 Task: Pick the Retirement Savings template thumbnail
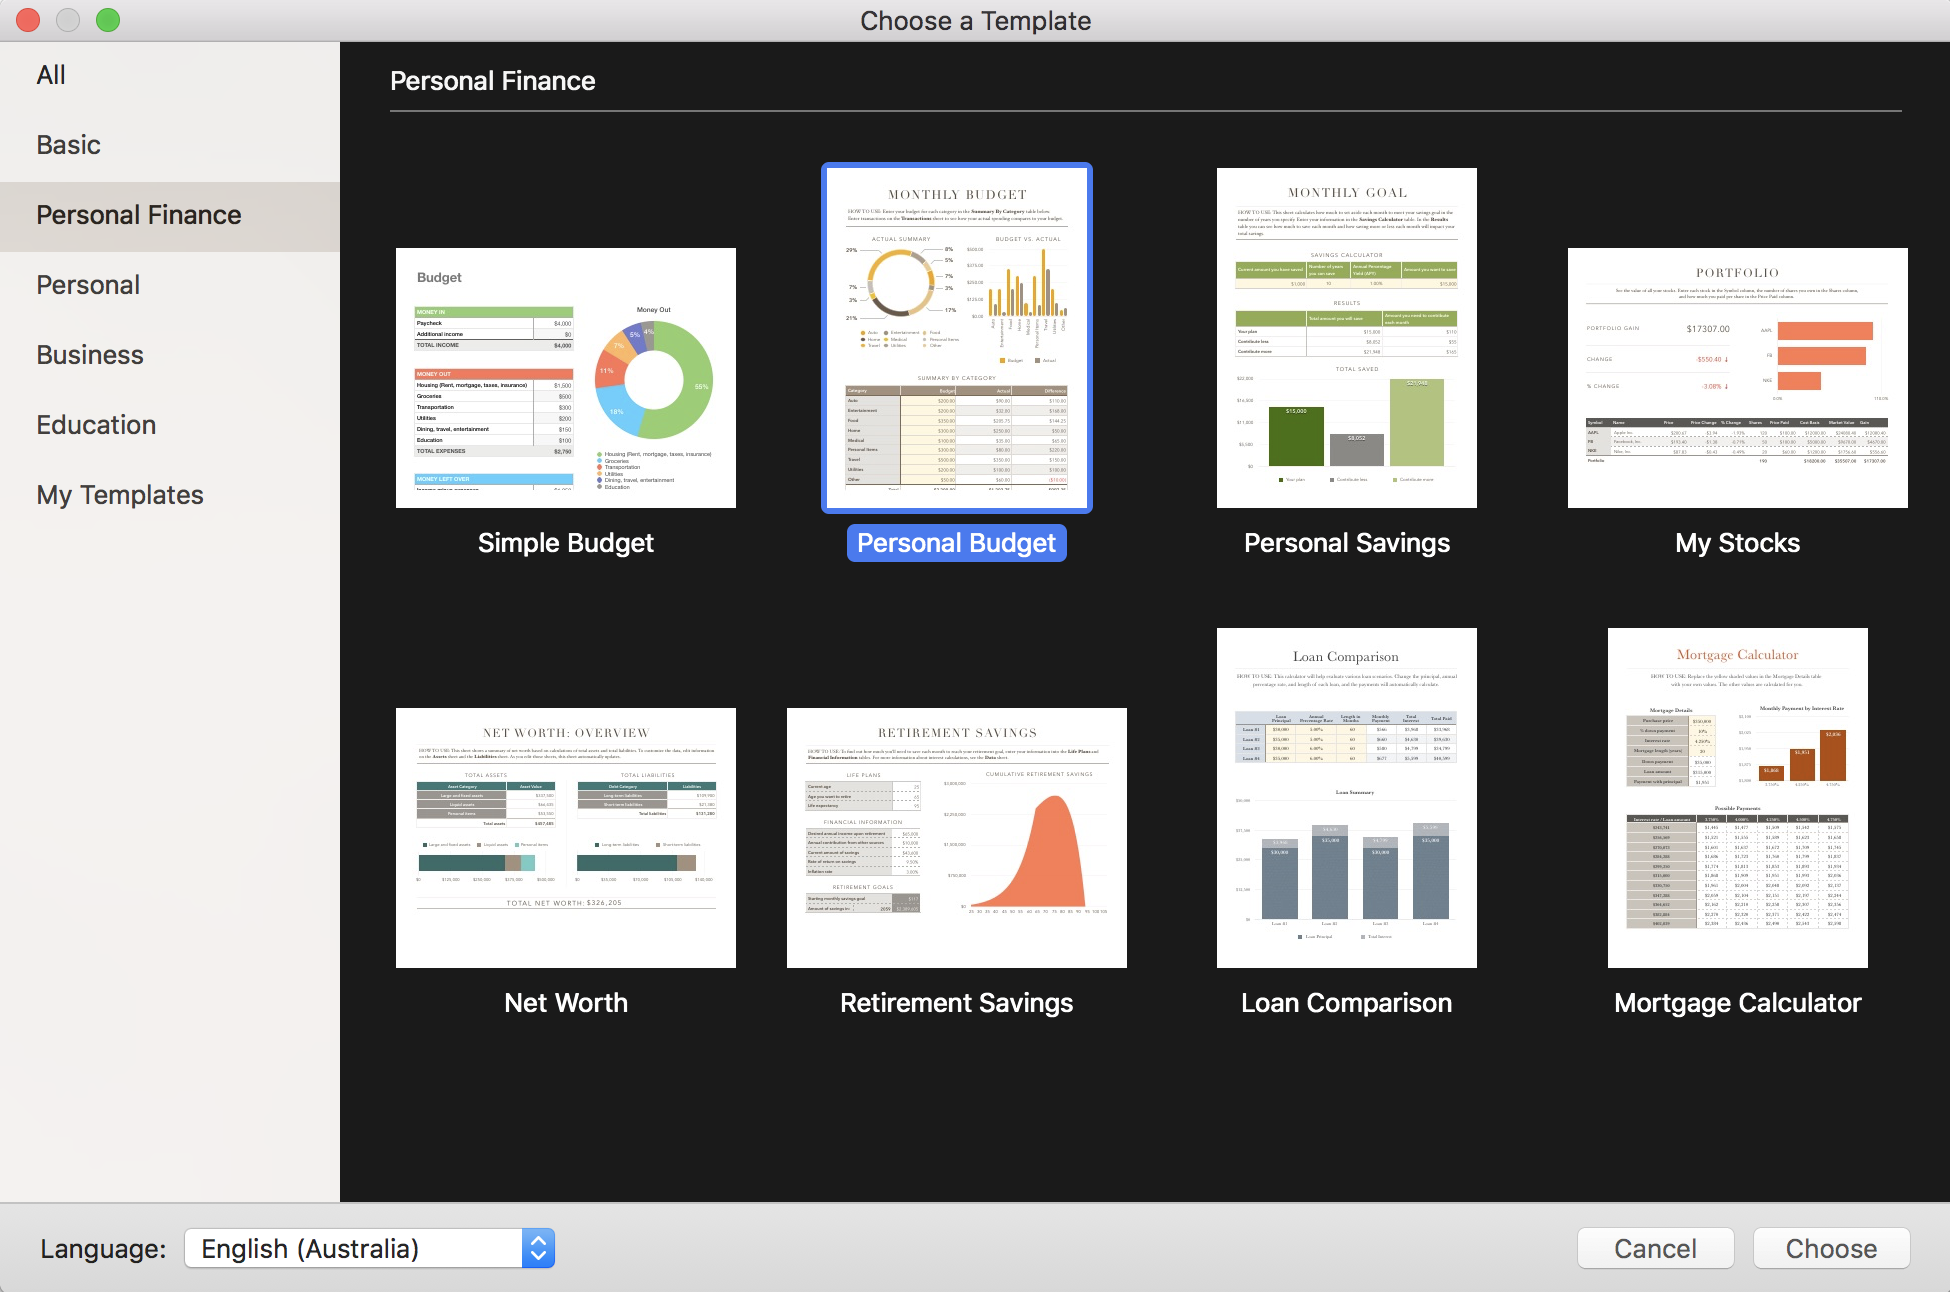click(956, 837)
